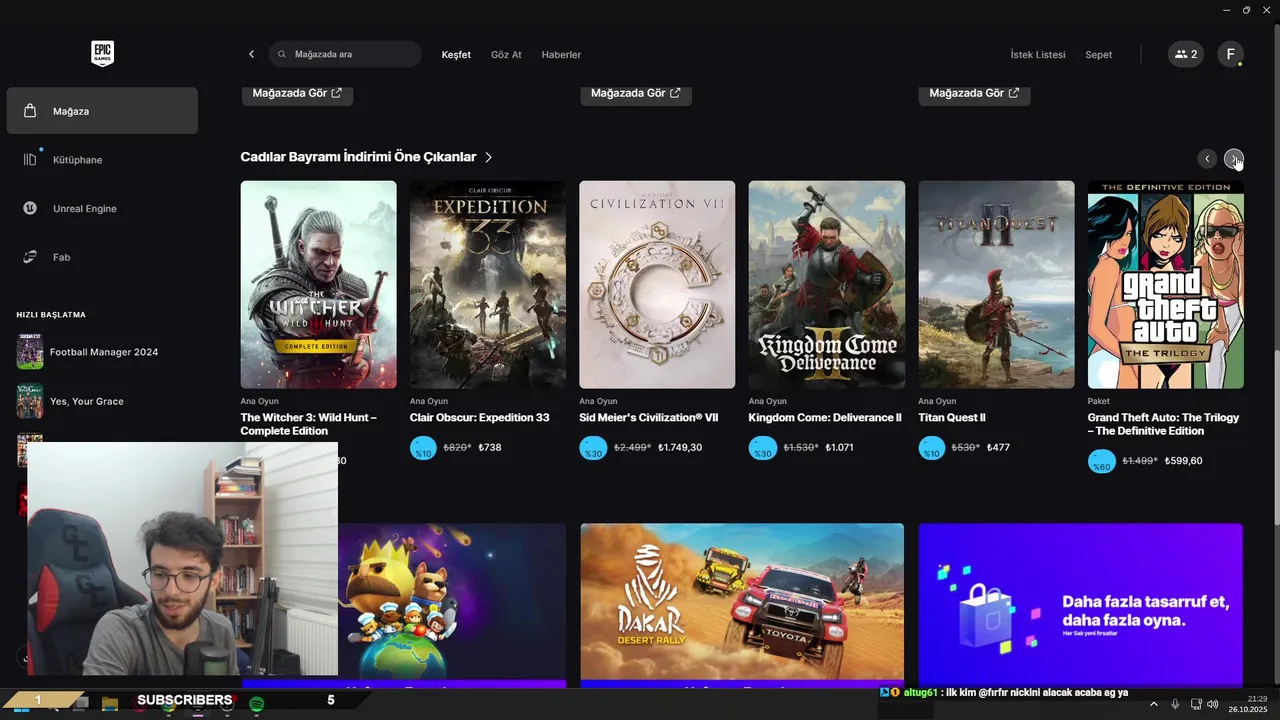The height and width of the screenshot is (720, 1280).
Task: Open File Explorer from the taskbar
Action: [110, 704]
